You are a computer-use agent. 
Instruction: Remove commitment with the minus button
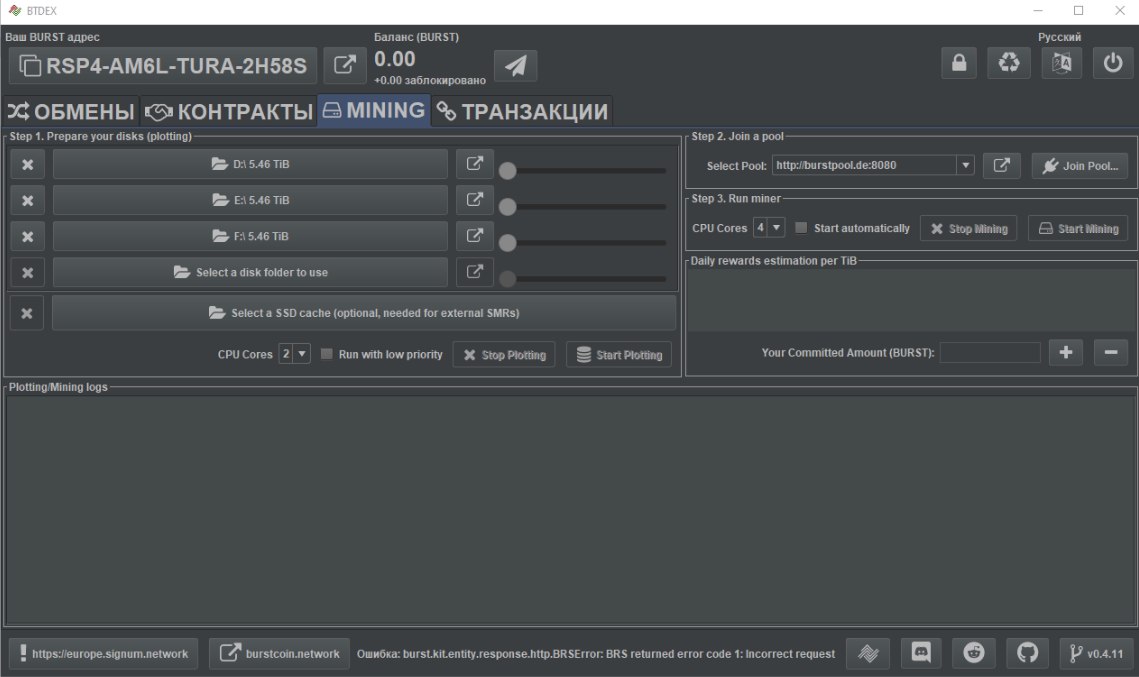tap(1111, 352)
